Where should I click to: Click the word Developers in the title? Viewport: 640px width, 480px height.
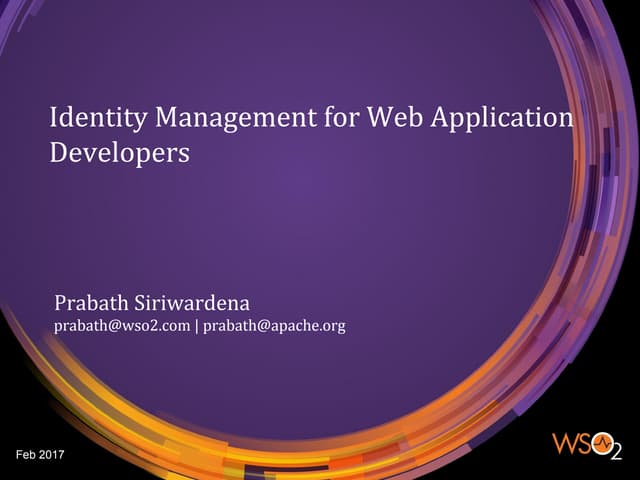click(119, 155)
